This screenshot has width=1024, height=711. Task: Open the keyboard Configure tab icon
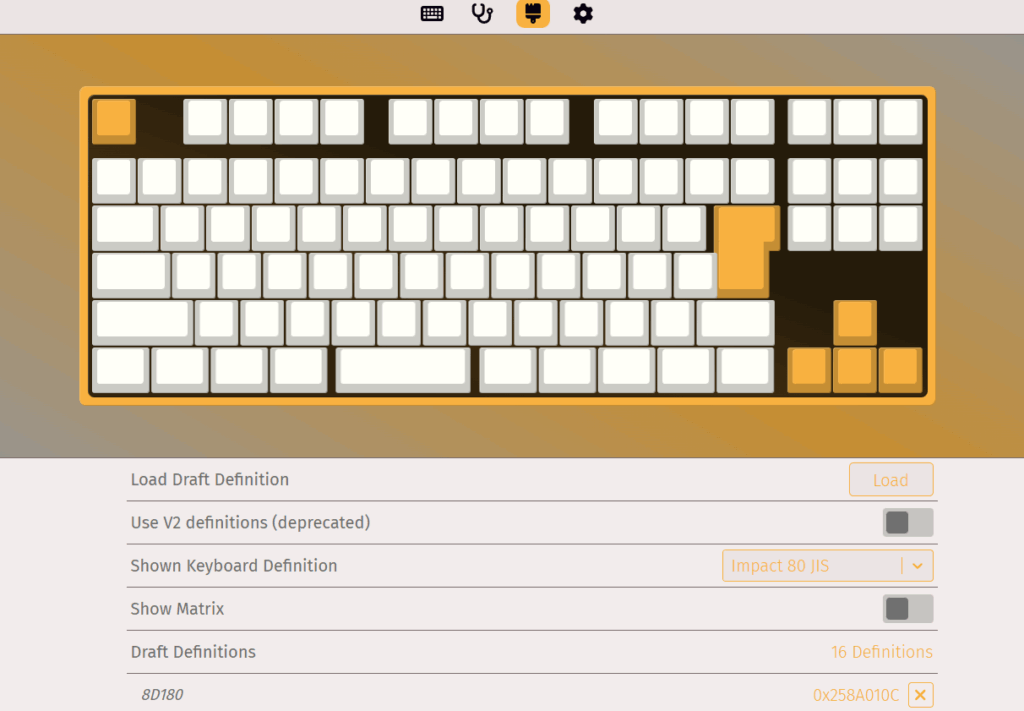point(432,14)
